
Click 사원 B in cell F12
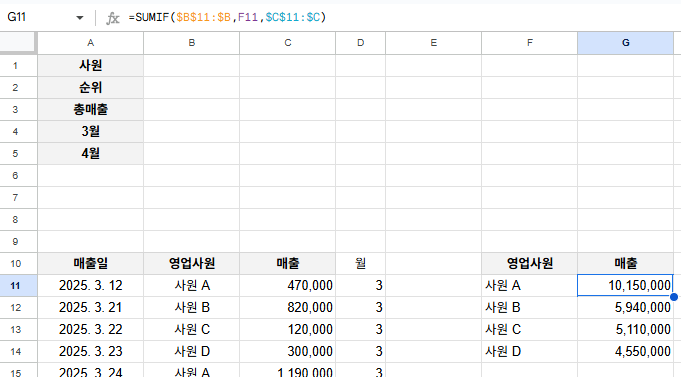[x=529, y=308]
